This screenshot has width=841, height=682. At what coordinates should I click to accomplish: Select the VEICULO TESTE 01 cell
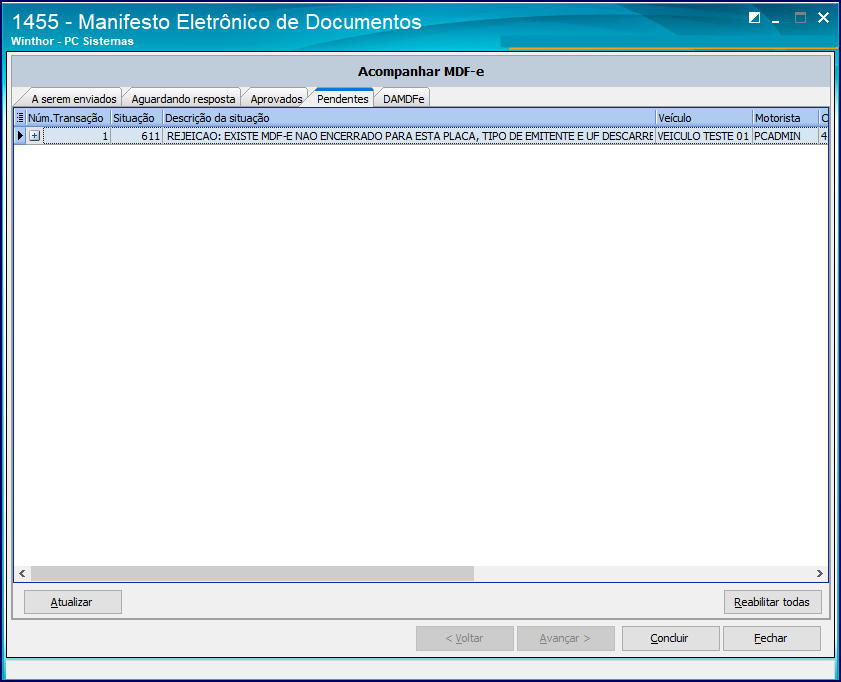pos(704,136)
